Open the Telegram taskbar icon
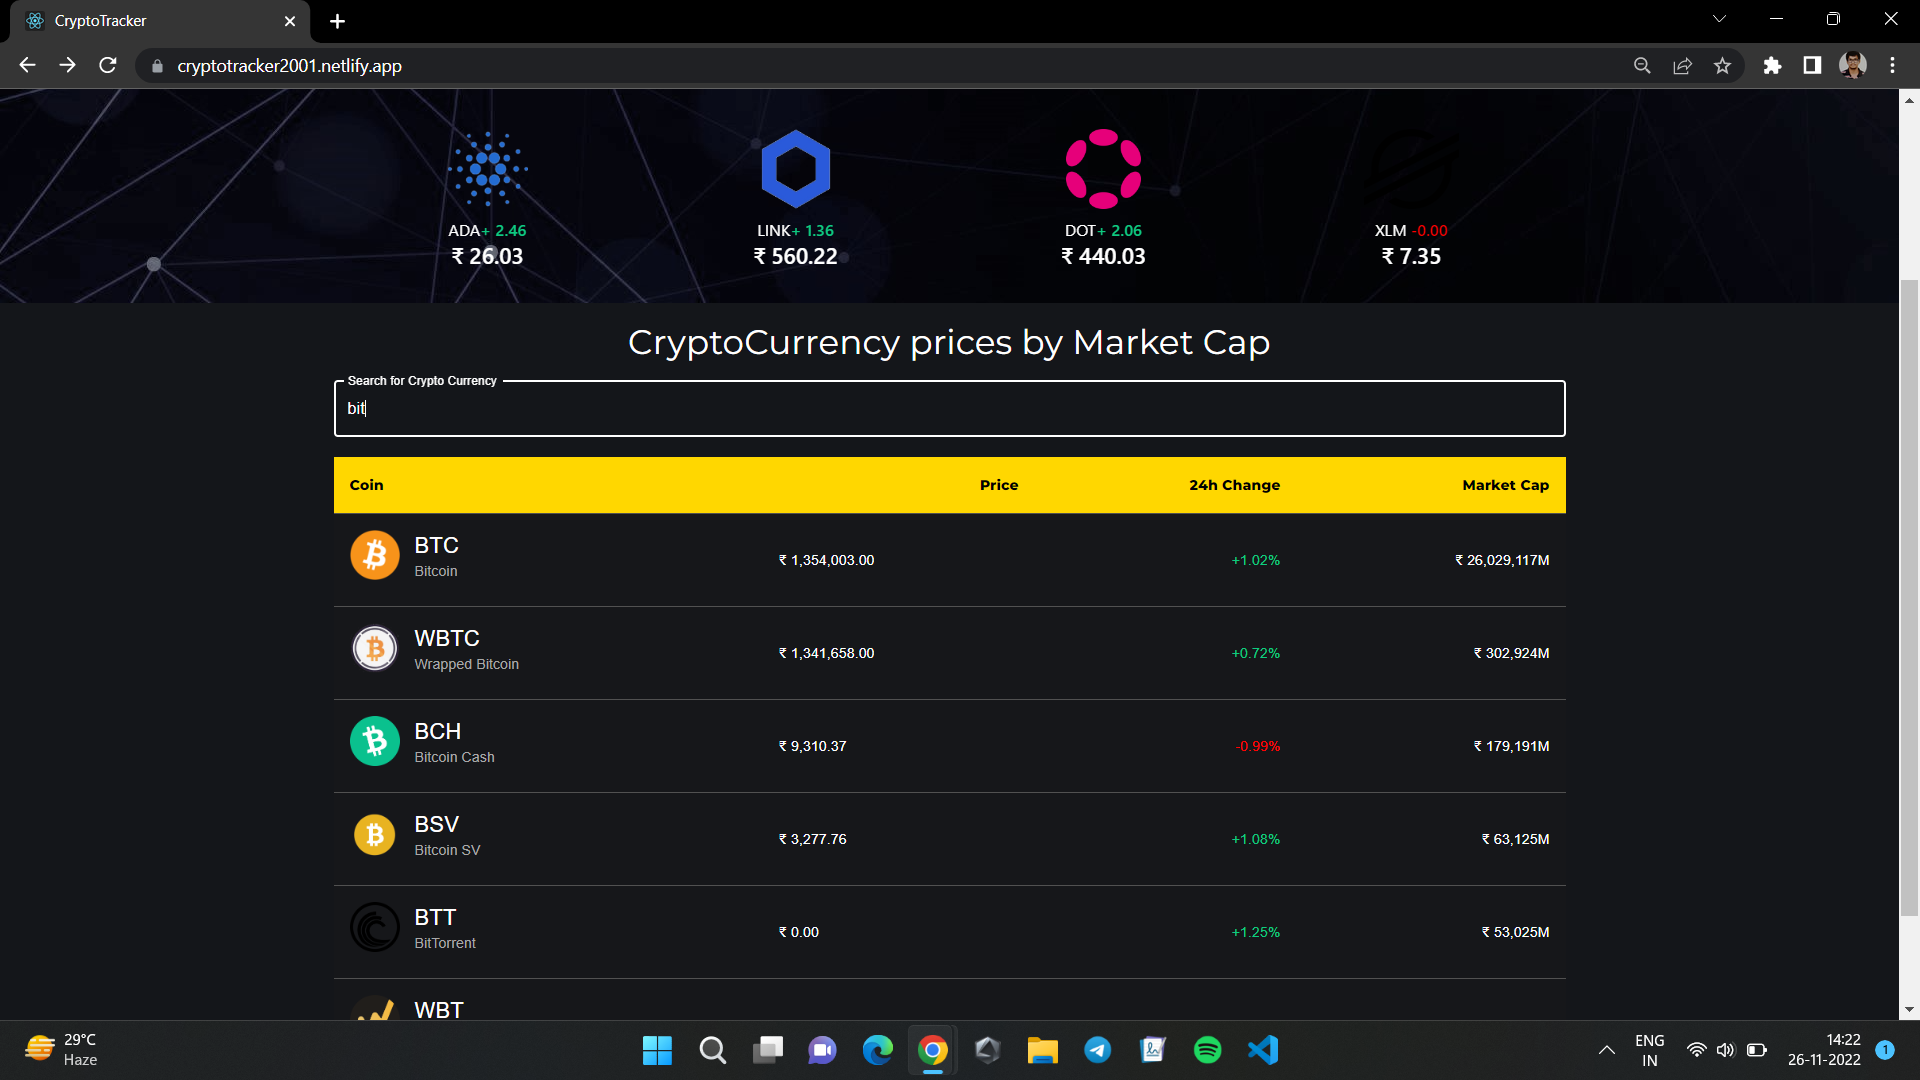1920x1080 pixels. (x=1097, y=1050)
